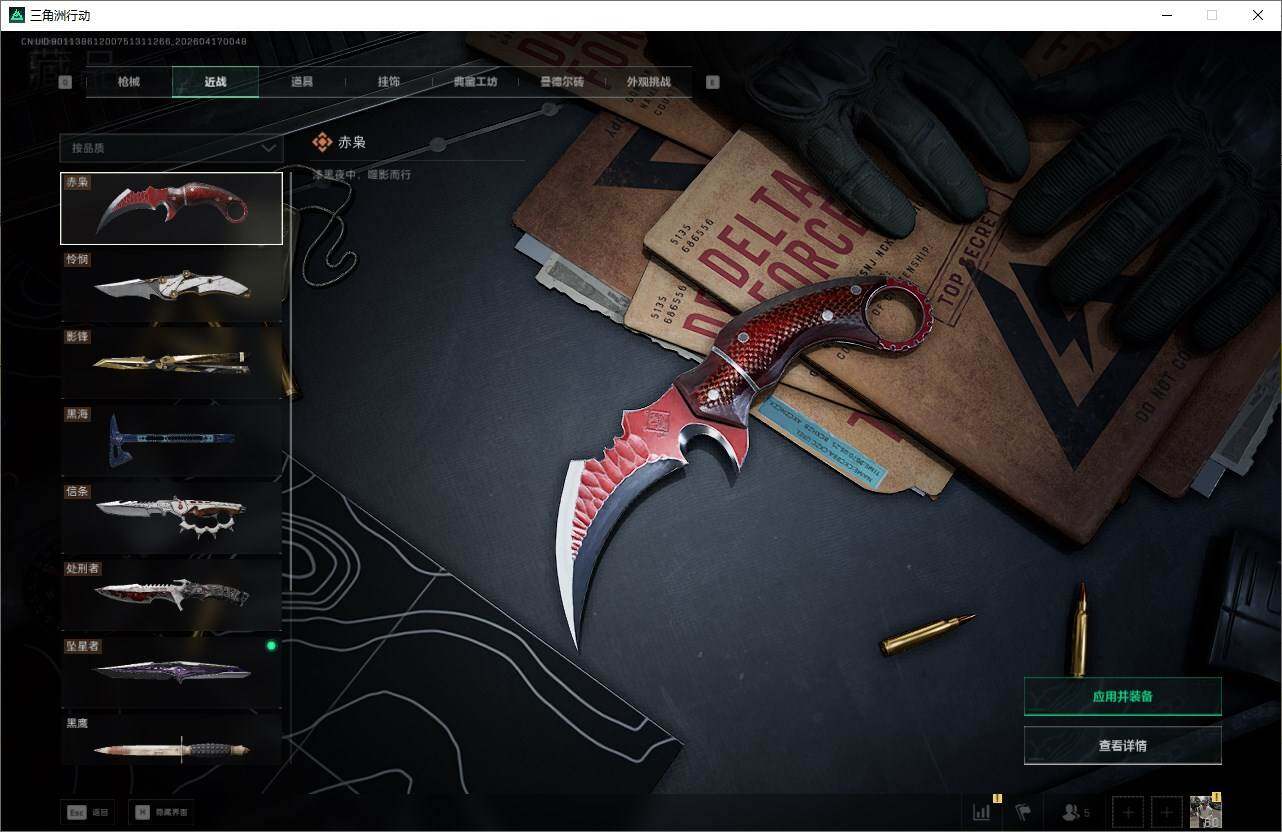Click the H 隐藏界面 button

click(161, 812)
